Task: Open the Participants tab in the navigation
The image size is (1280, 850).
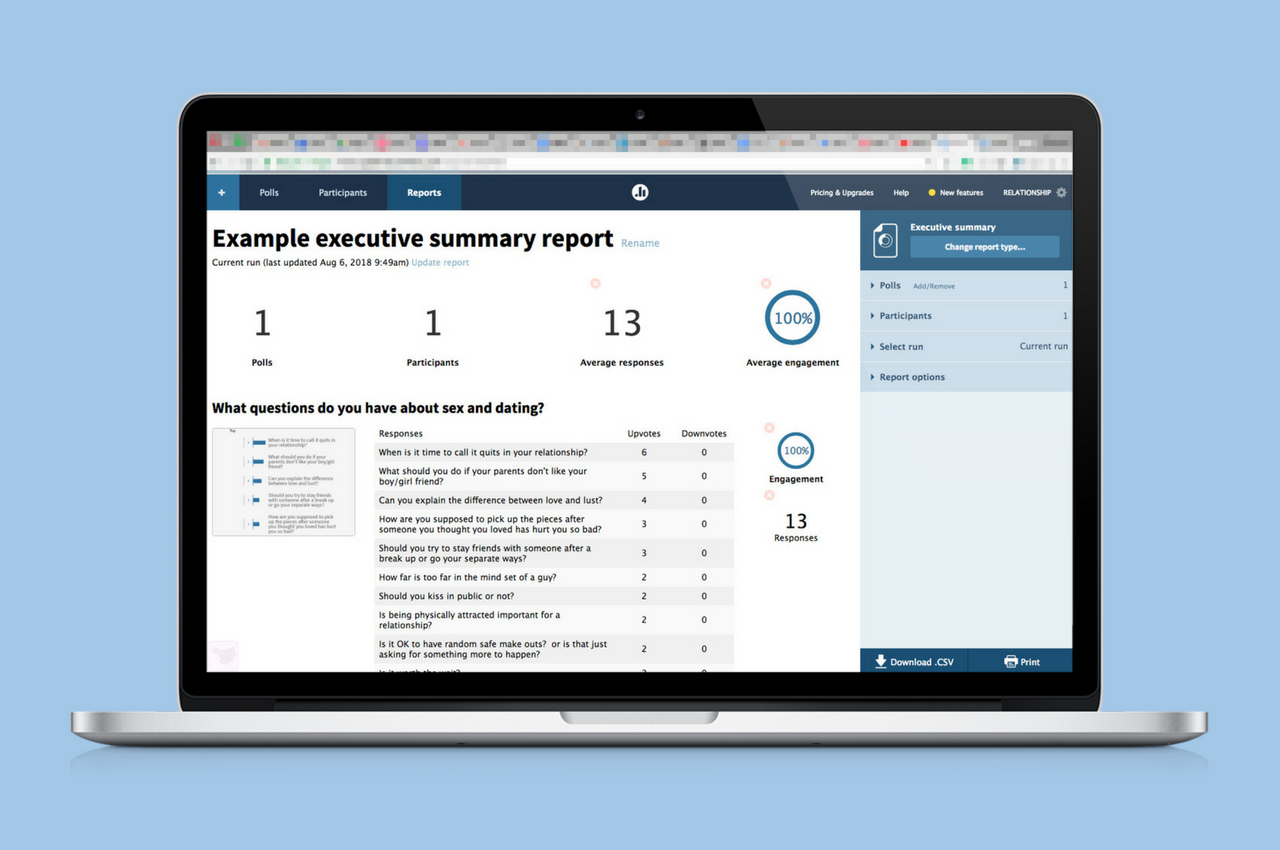Action: coord(342,192)
